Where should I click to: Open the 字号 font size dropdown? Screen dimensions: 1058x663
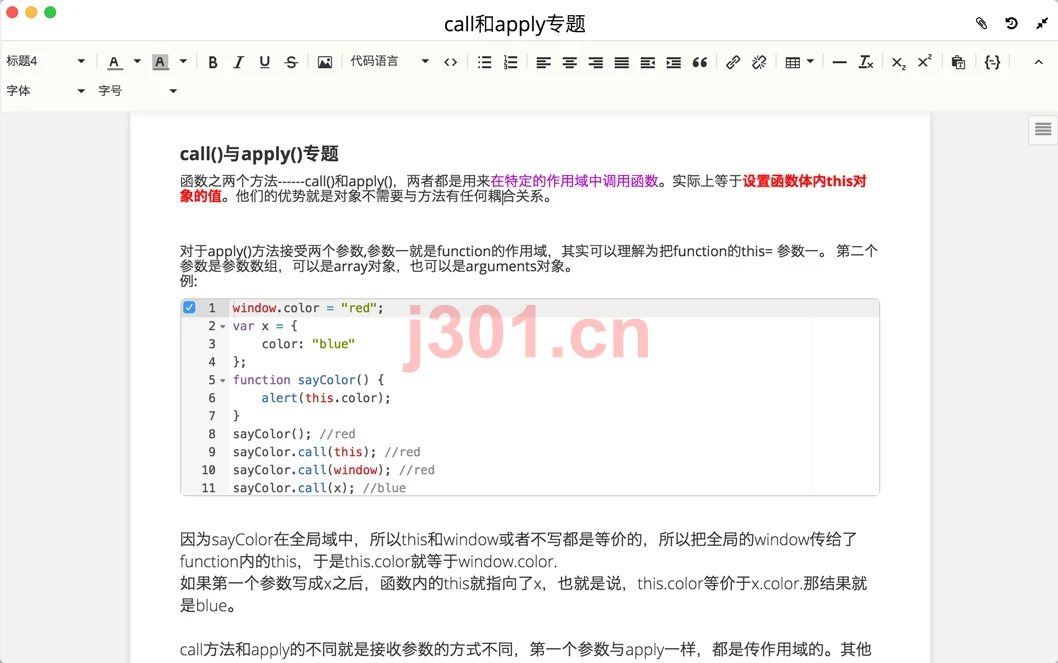tap(138, 90)
